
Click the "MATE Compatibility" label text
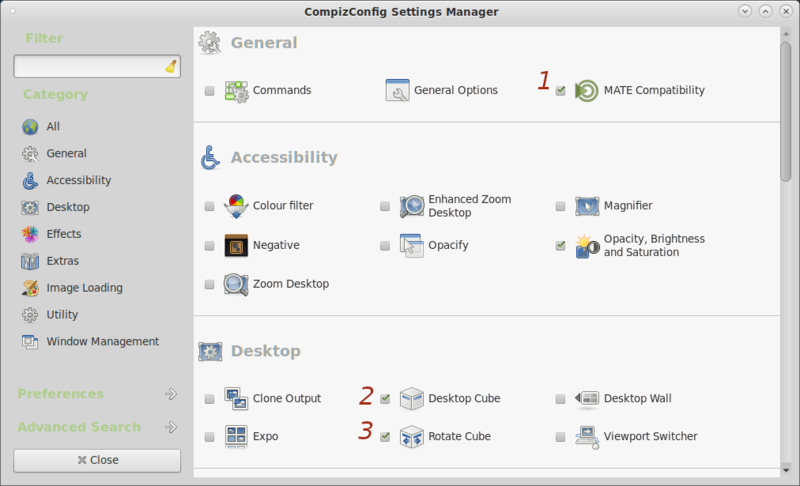pos(654,90)
